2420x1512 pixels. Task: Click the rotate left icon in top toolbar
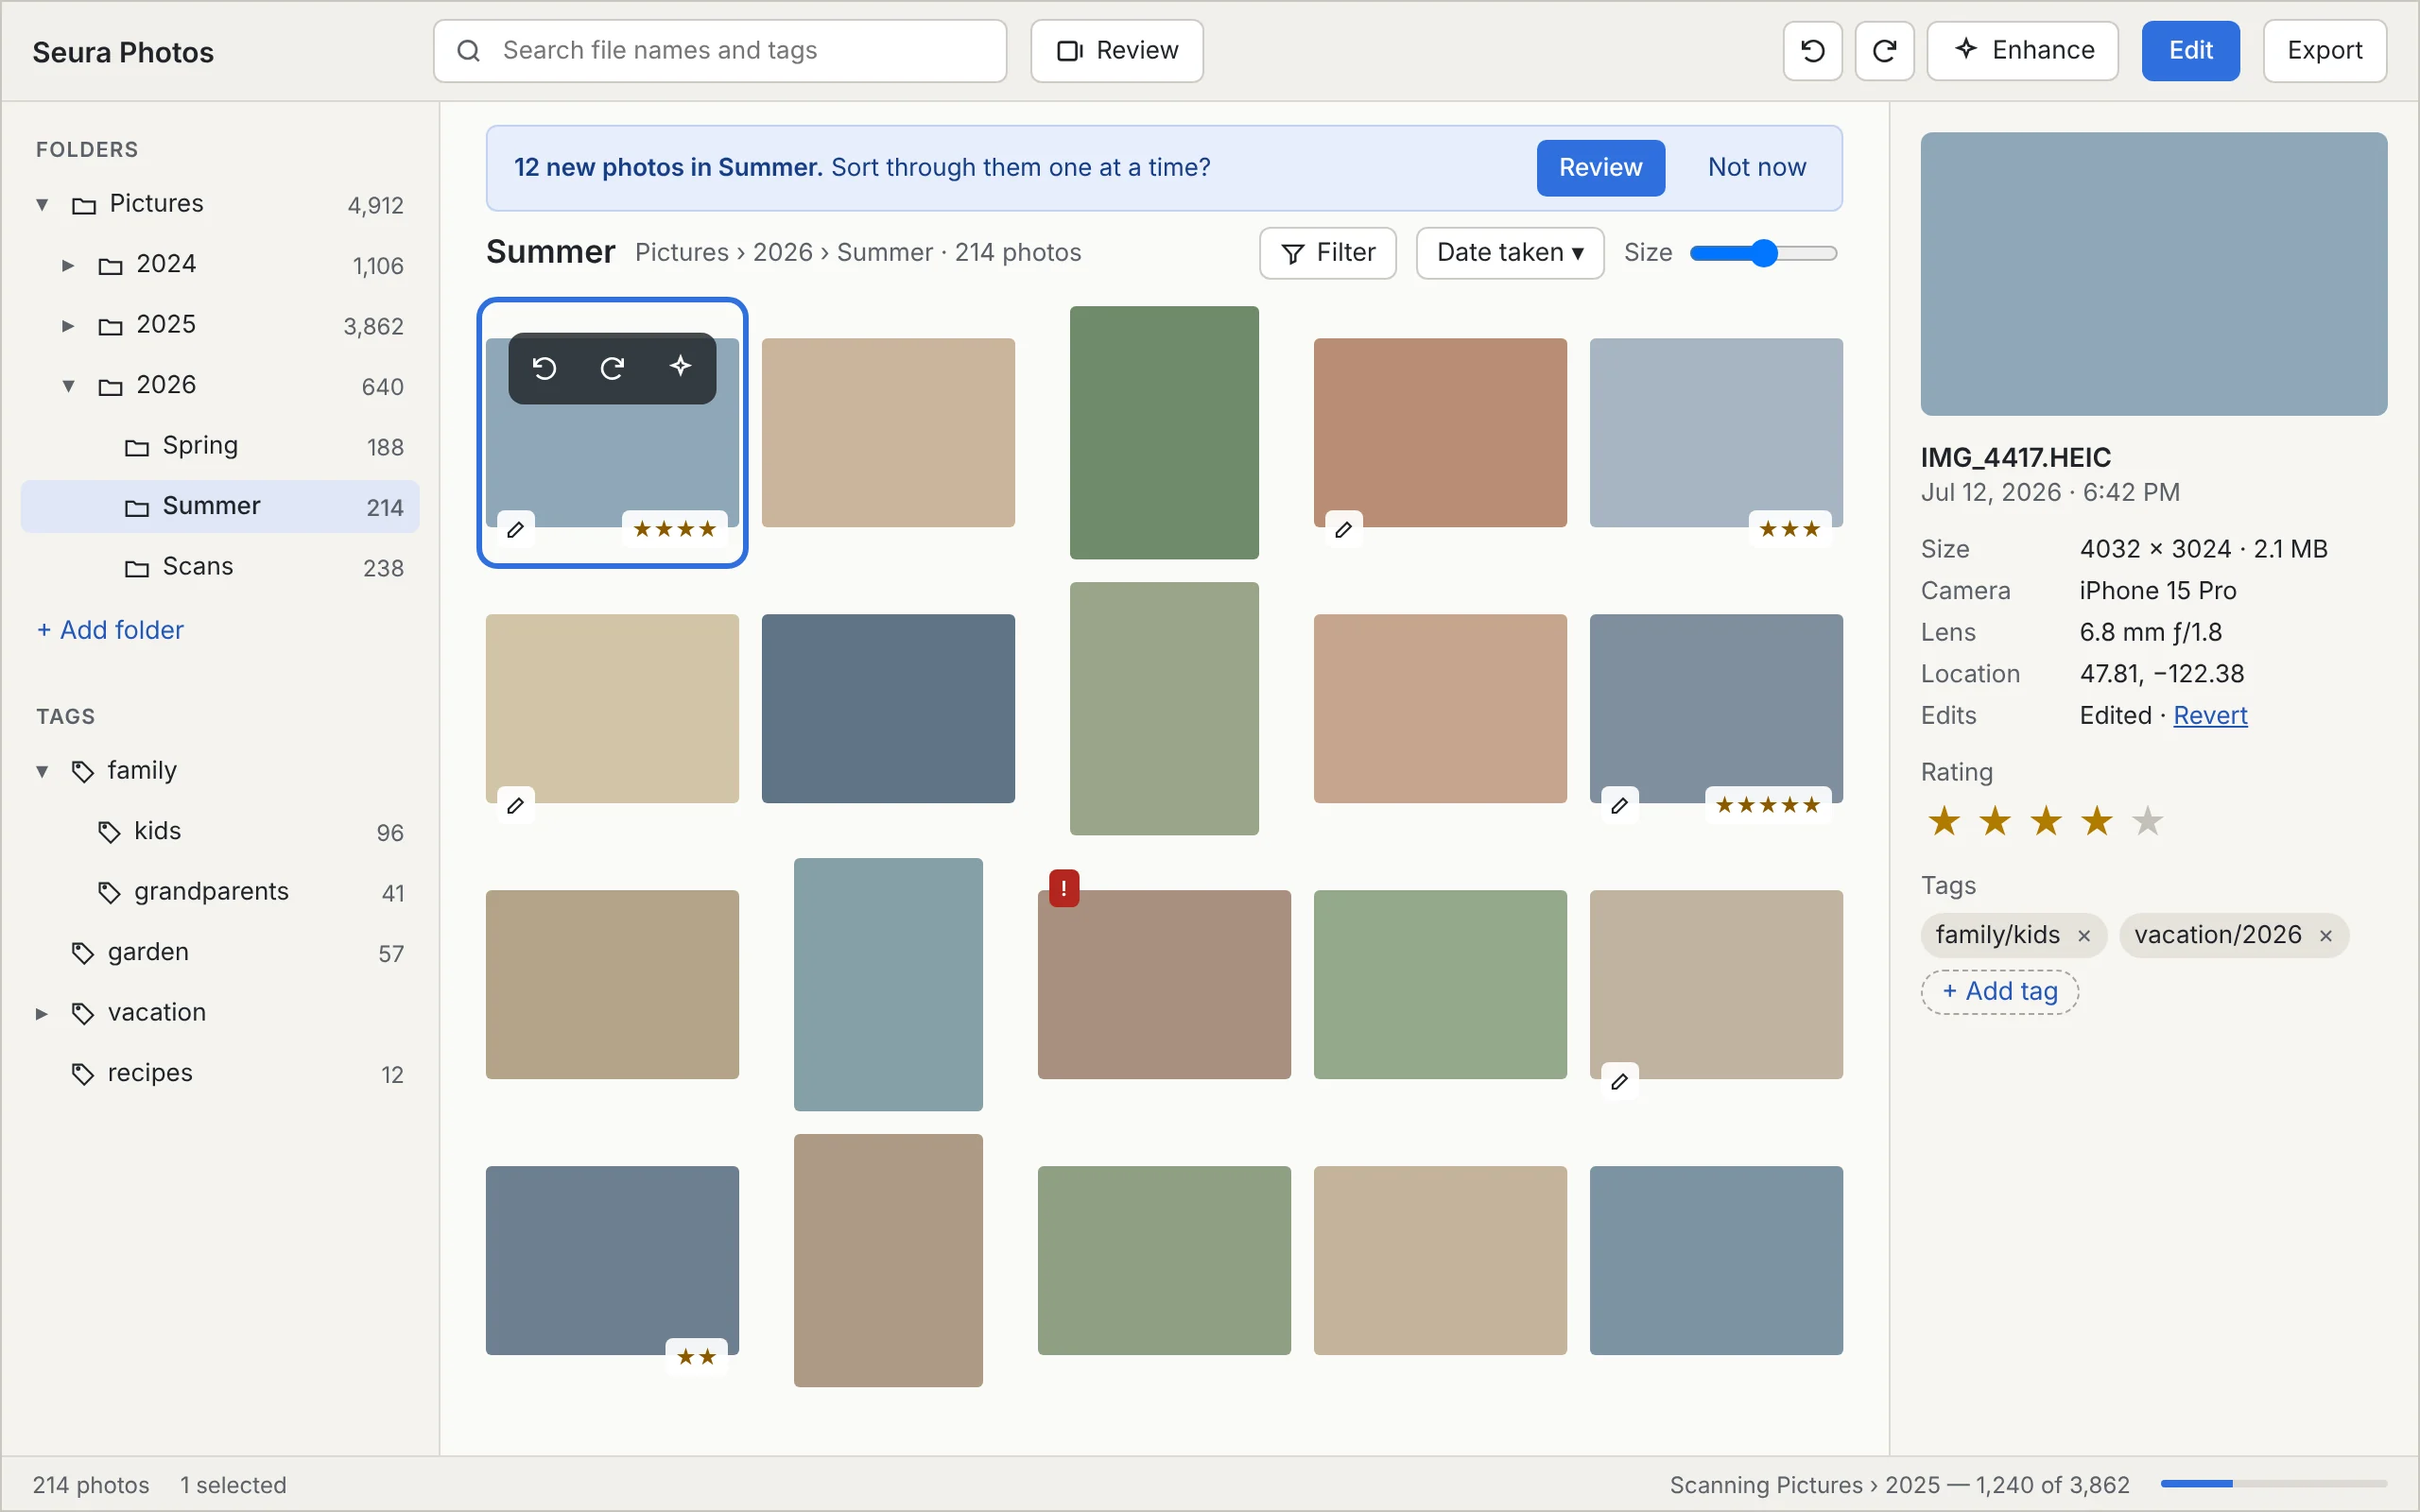tap(1812, 50)
